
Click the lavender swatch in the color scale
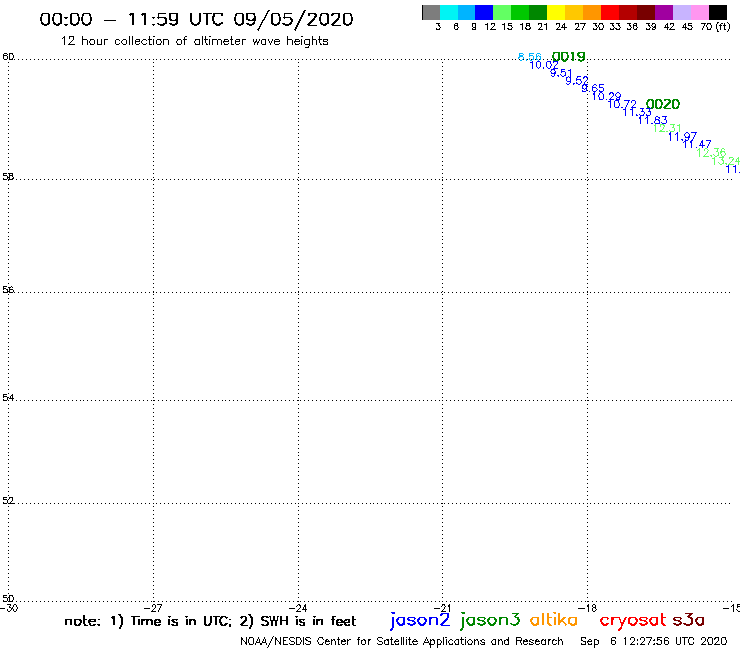(x=681, y=12)
